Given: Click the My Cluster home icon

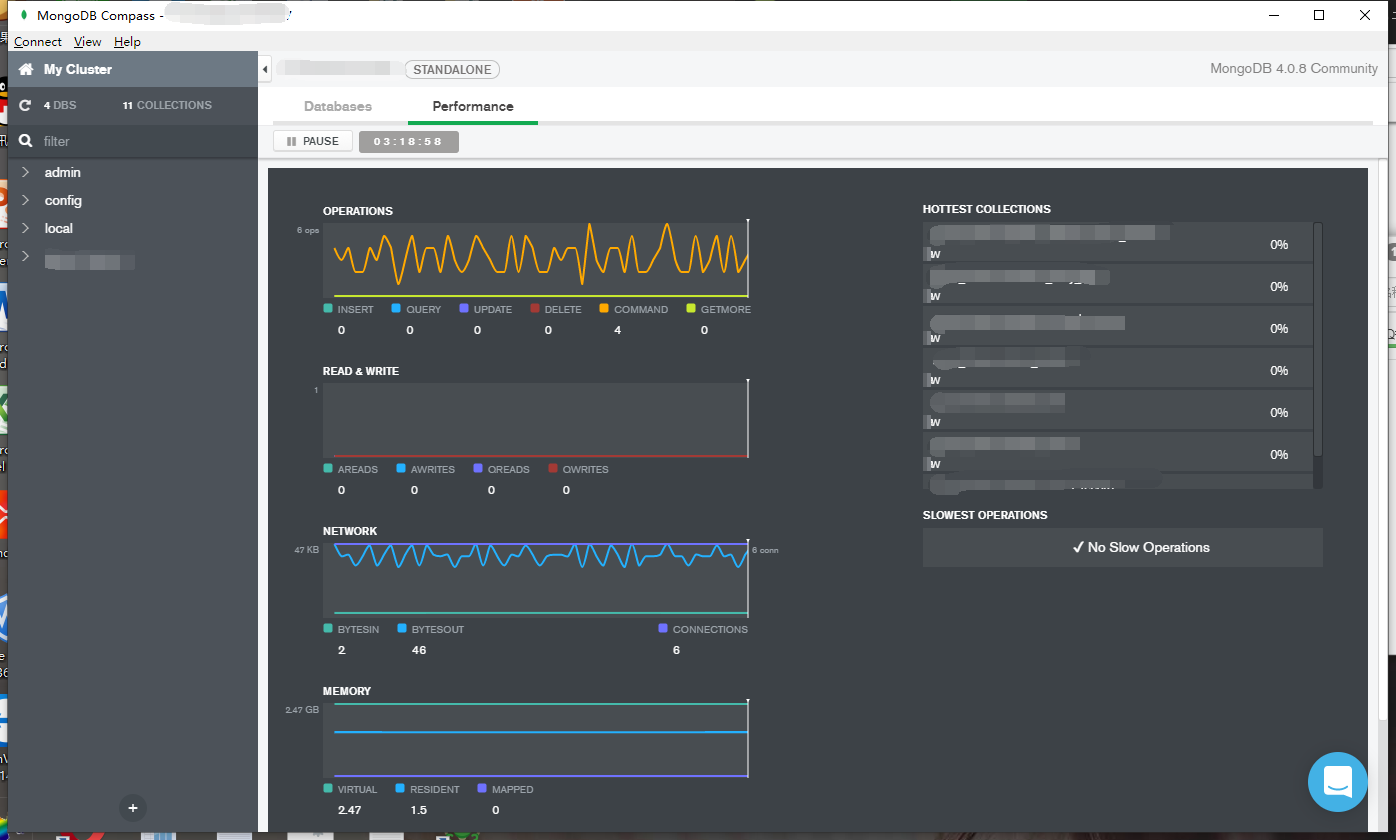Looking at the screenshot, I should click(x=25, y=69).
